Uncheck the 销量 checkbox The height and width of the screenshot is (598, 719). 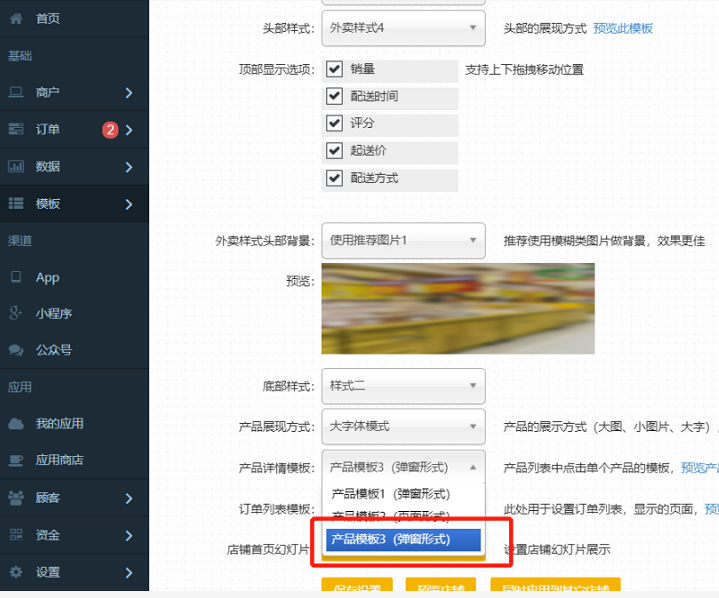(335, 70)
